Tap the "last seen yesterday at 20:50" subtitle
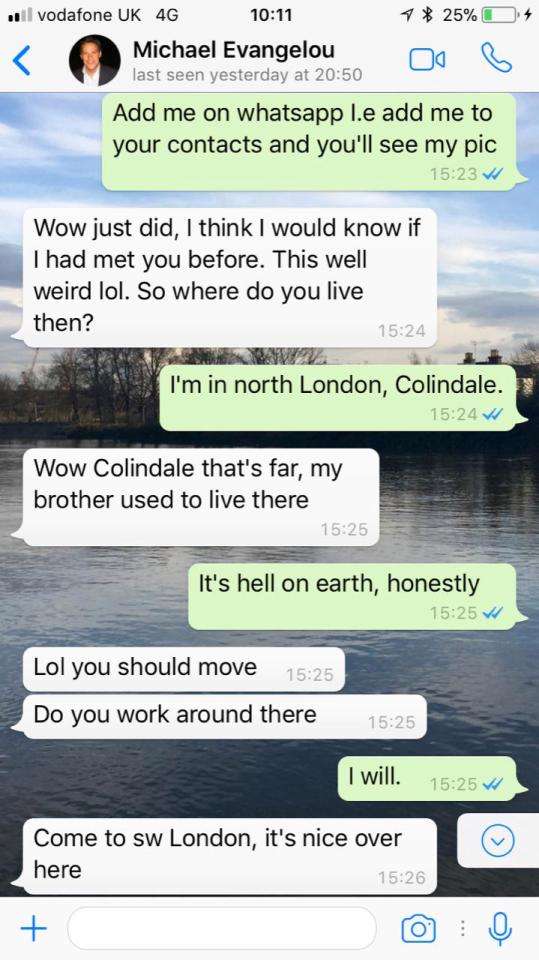The image size is (539, 960). coord(247,75)
